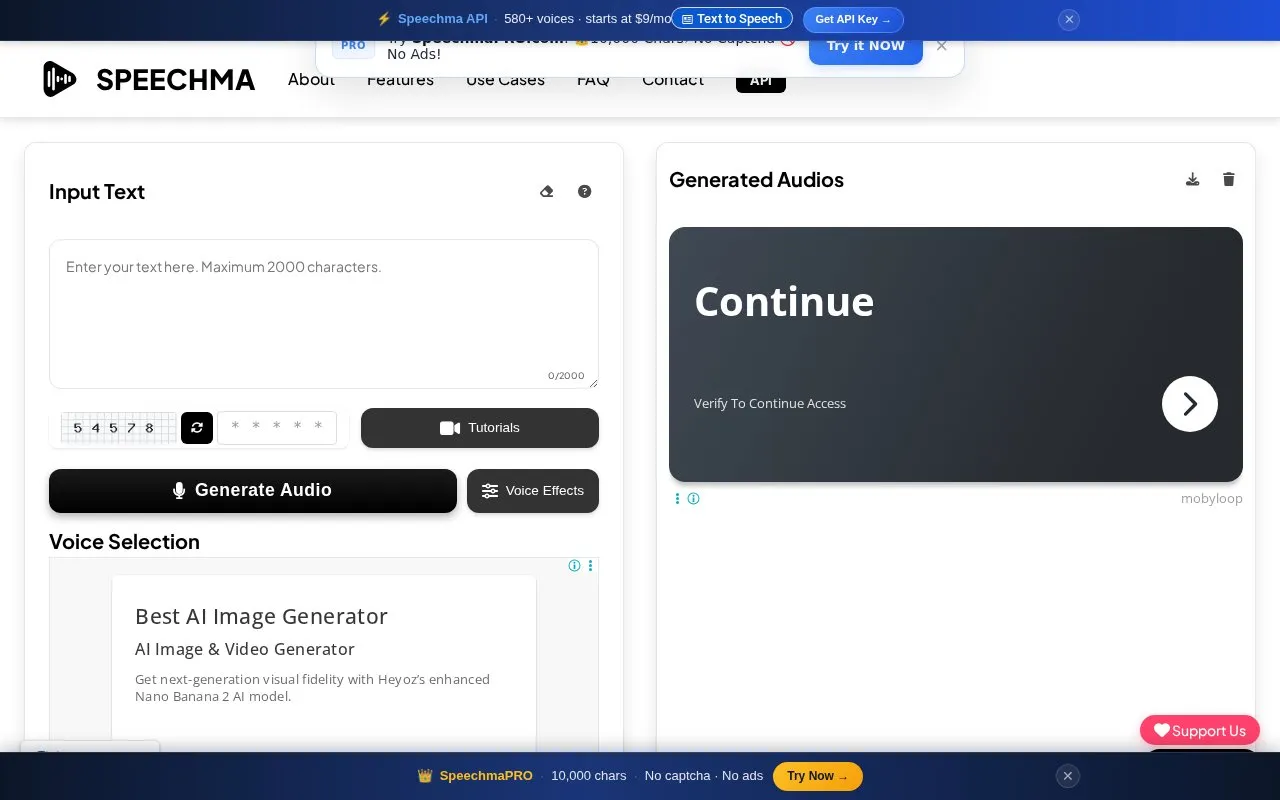Click the Continue heading on the ad
Screen dimensions: 1280x800
pyautogui.click(x=784, y=302)
